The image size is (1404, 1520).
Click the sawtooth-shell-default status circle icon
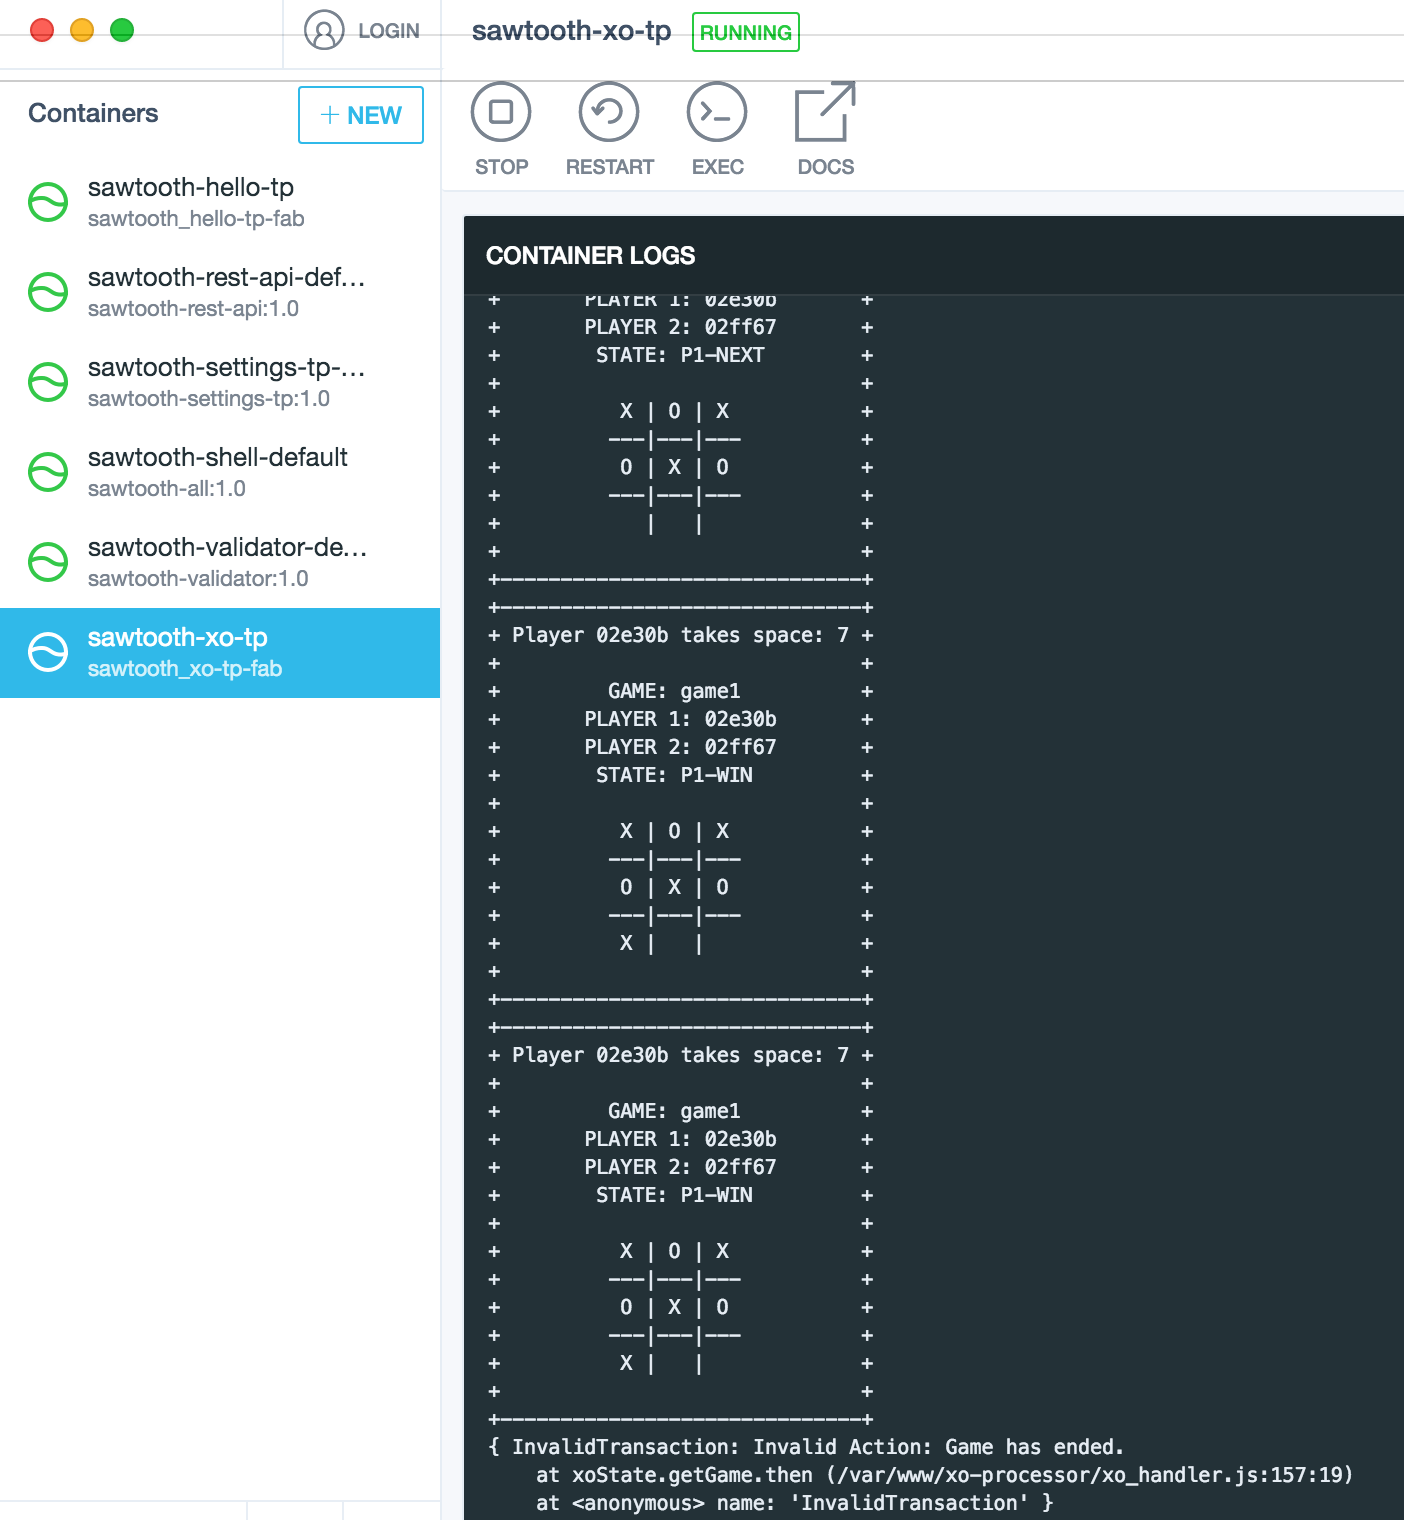click(x=46, y=471)
